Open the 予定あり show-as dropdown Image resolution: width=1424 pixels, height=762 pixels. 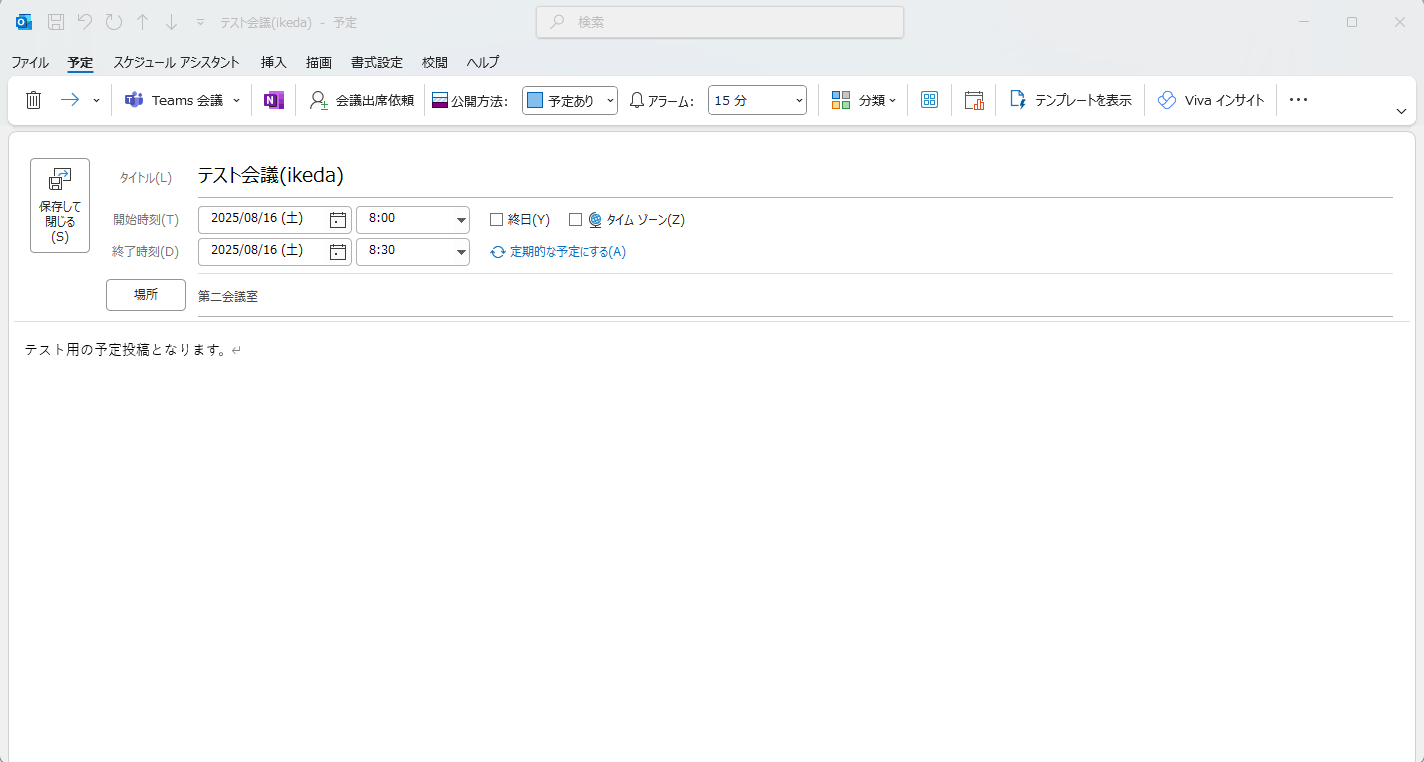(570, 100)
